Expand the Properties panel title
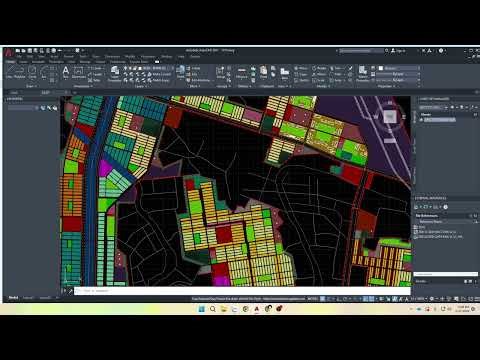 click(x=386, y=86)
